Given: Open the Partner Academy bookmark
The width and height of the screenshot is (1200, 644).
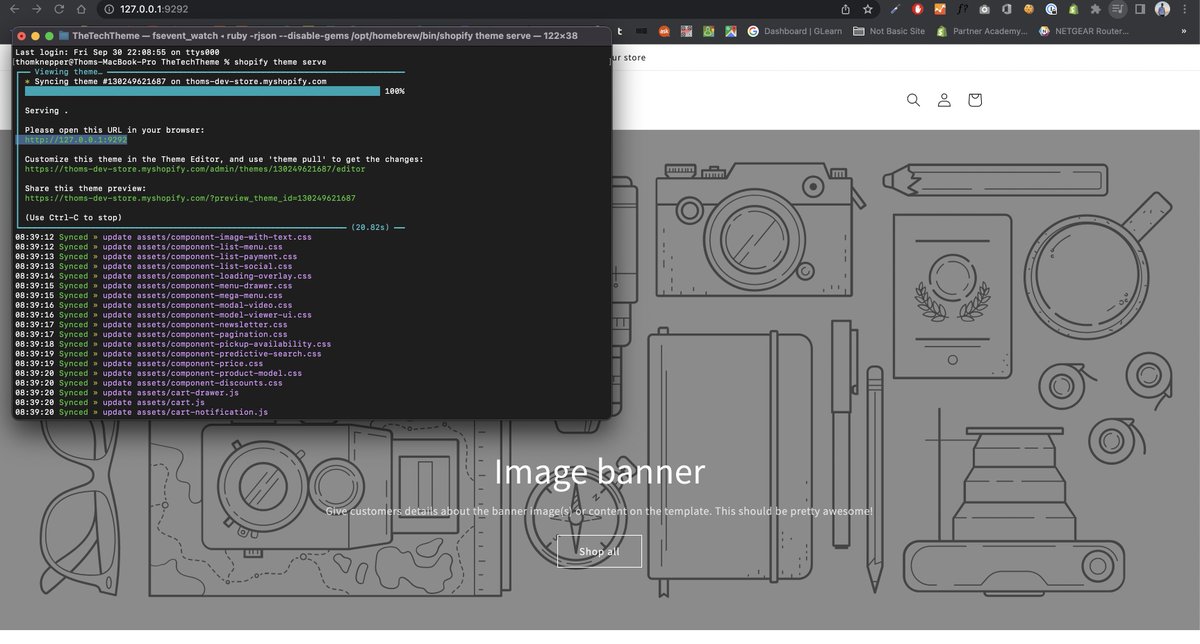Looking at the screenshot, I should (x=982, y=31).
